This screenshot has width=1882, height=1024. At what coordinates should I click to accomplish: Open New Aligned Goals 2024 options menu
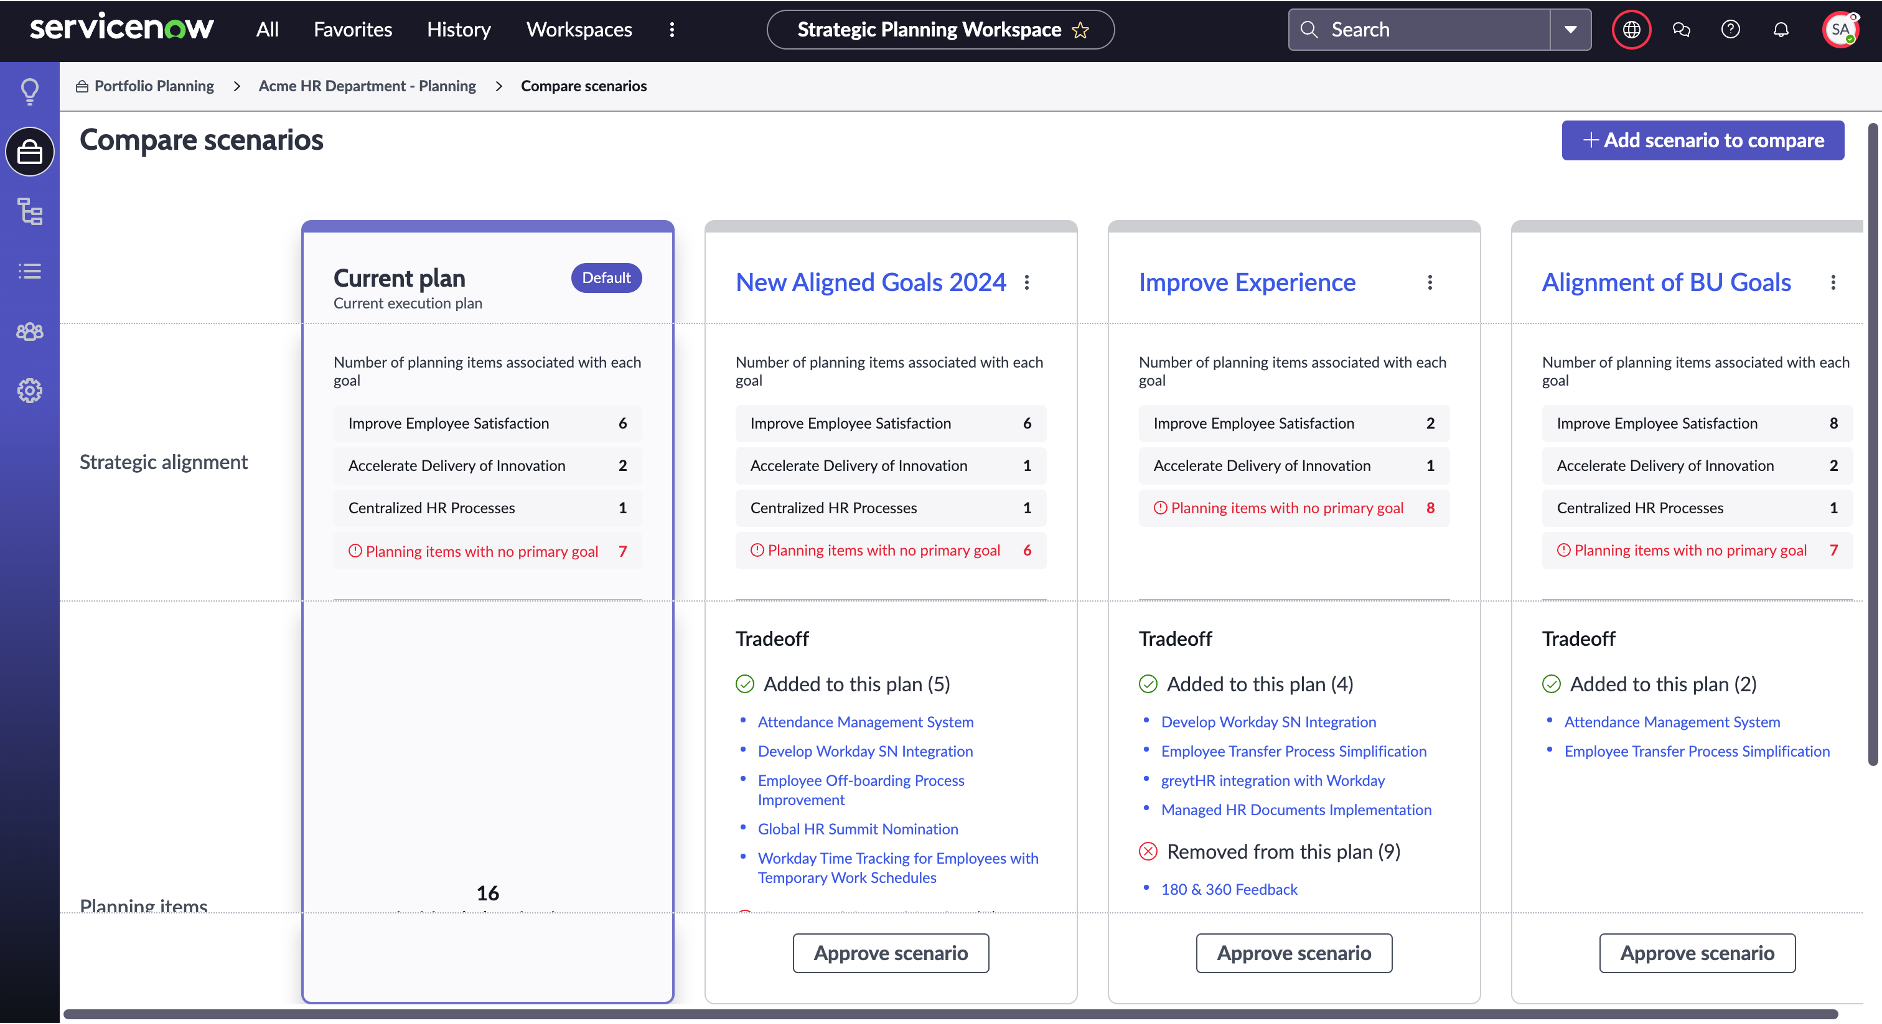1027,283
